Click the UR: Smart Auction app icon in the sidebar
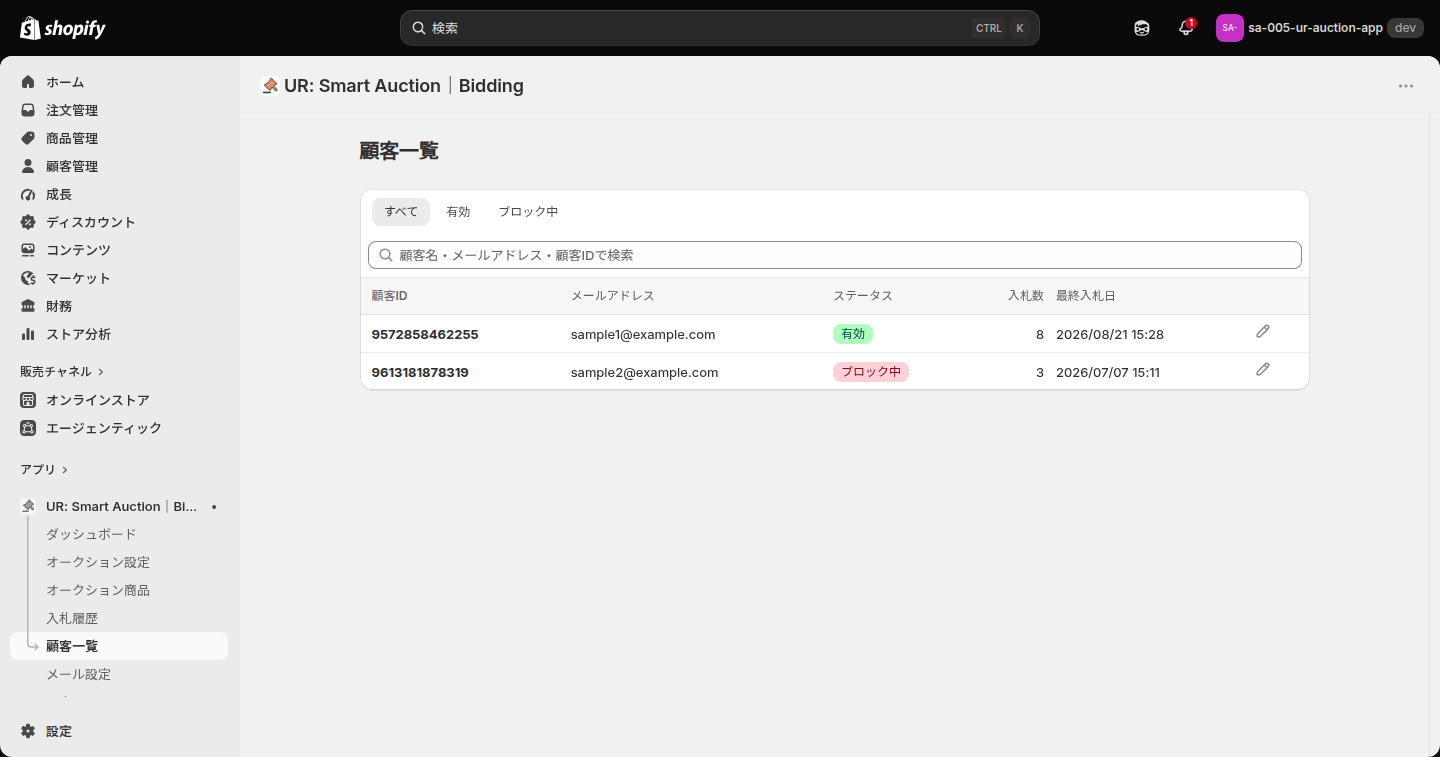This screenshot has width=1440, height=757. pyautogui.click(x=28, y=506)
